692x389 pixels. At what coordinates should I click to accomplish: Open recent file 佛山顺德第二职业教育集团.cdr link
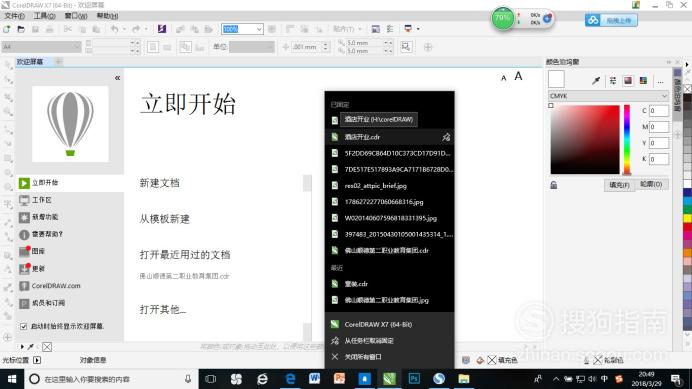[184, 276]
